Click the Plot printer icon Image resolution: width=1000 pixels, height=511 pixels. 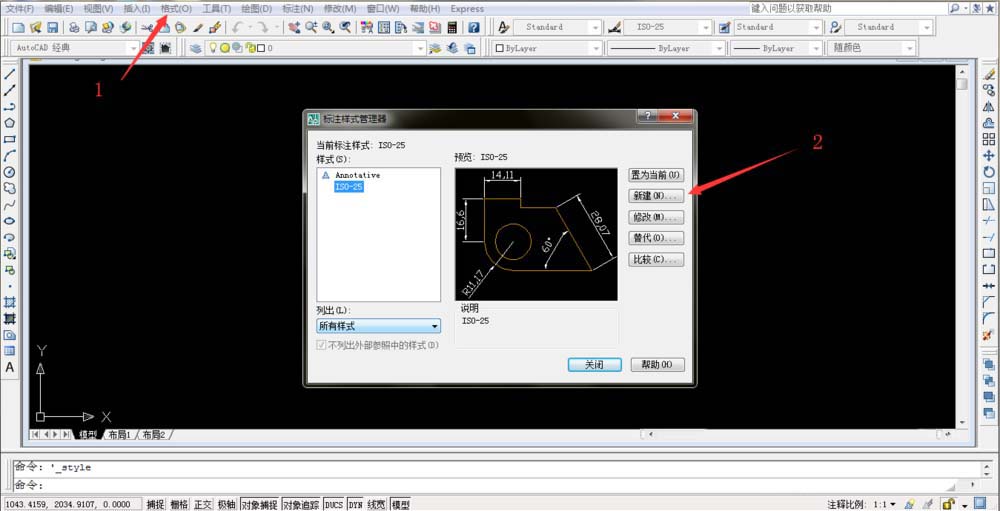click(74, 27)
